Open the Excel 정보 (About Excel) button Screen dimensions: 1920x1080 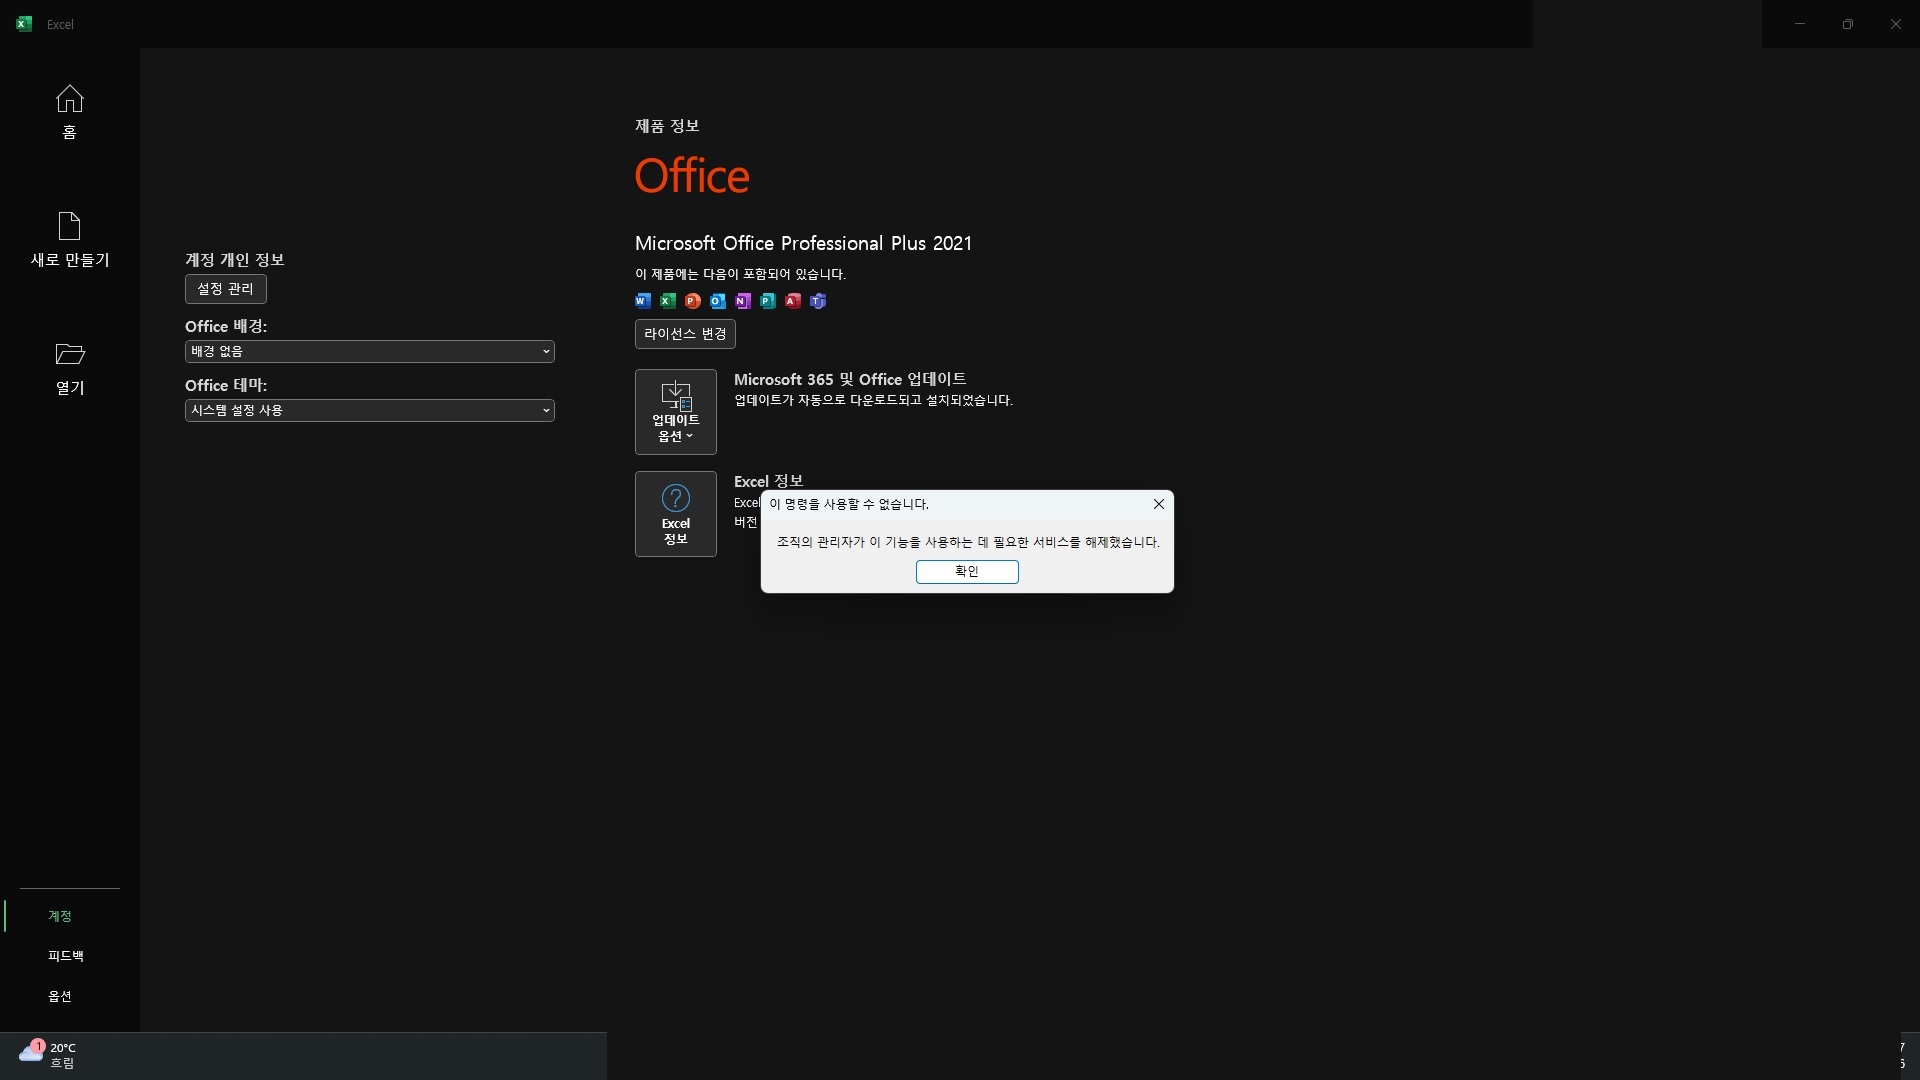676,514
